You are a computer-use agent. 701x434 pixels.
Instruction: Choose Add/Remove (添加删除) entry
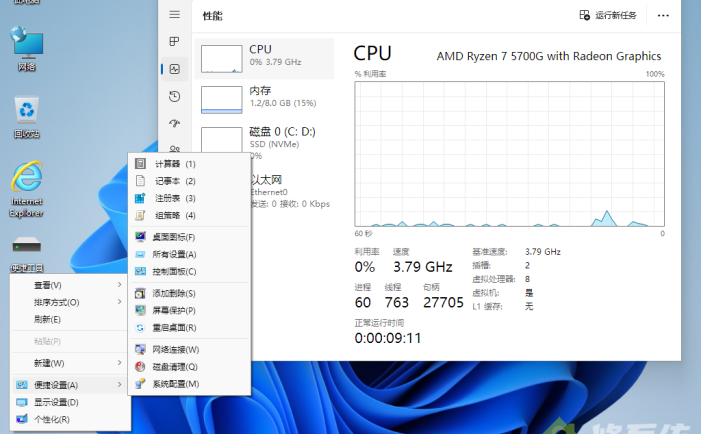189,293
